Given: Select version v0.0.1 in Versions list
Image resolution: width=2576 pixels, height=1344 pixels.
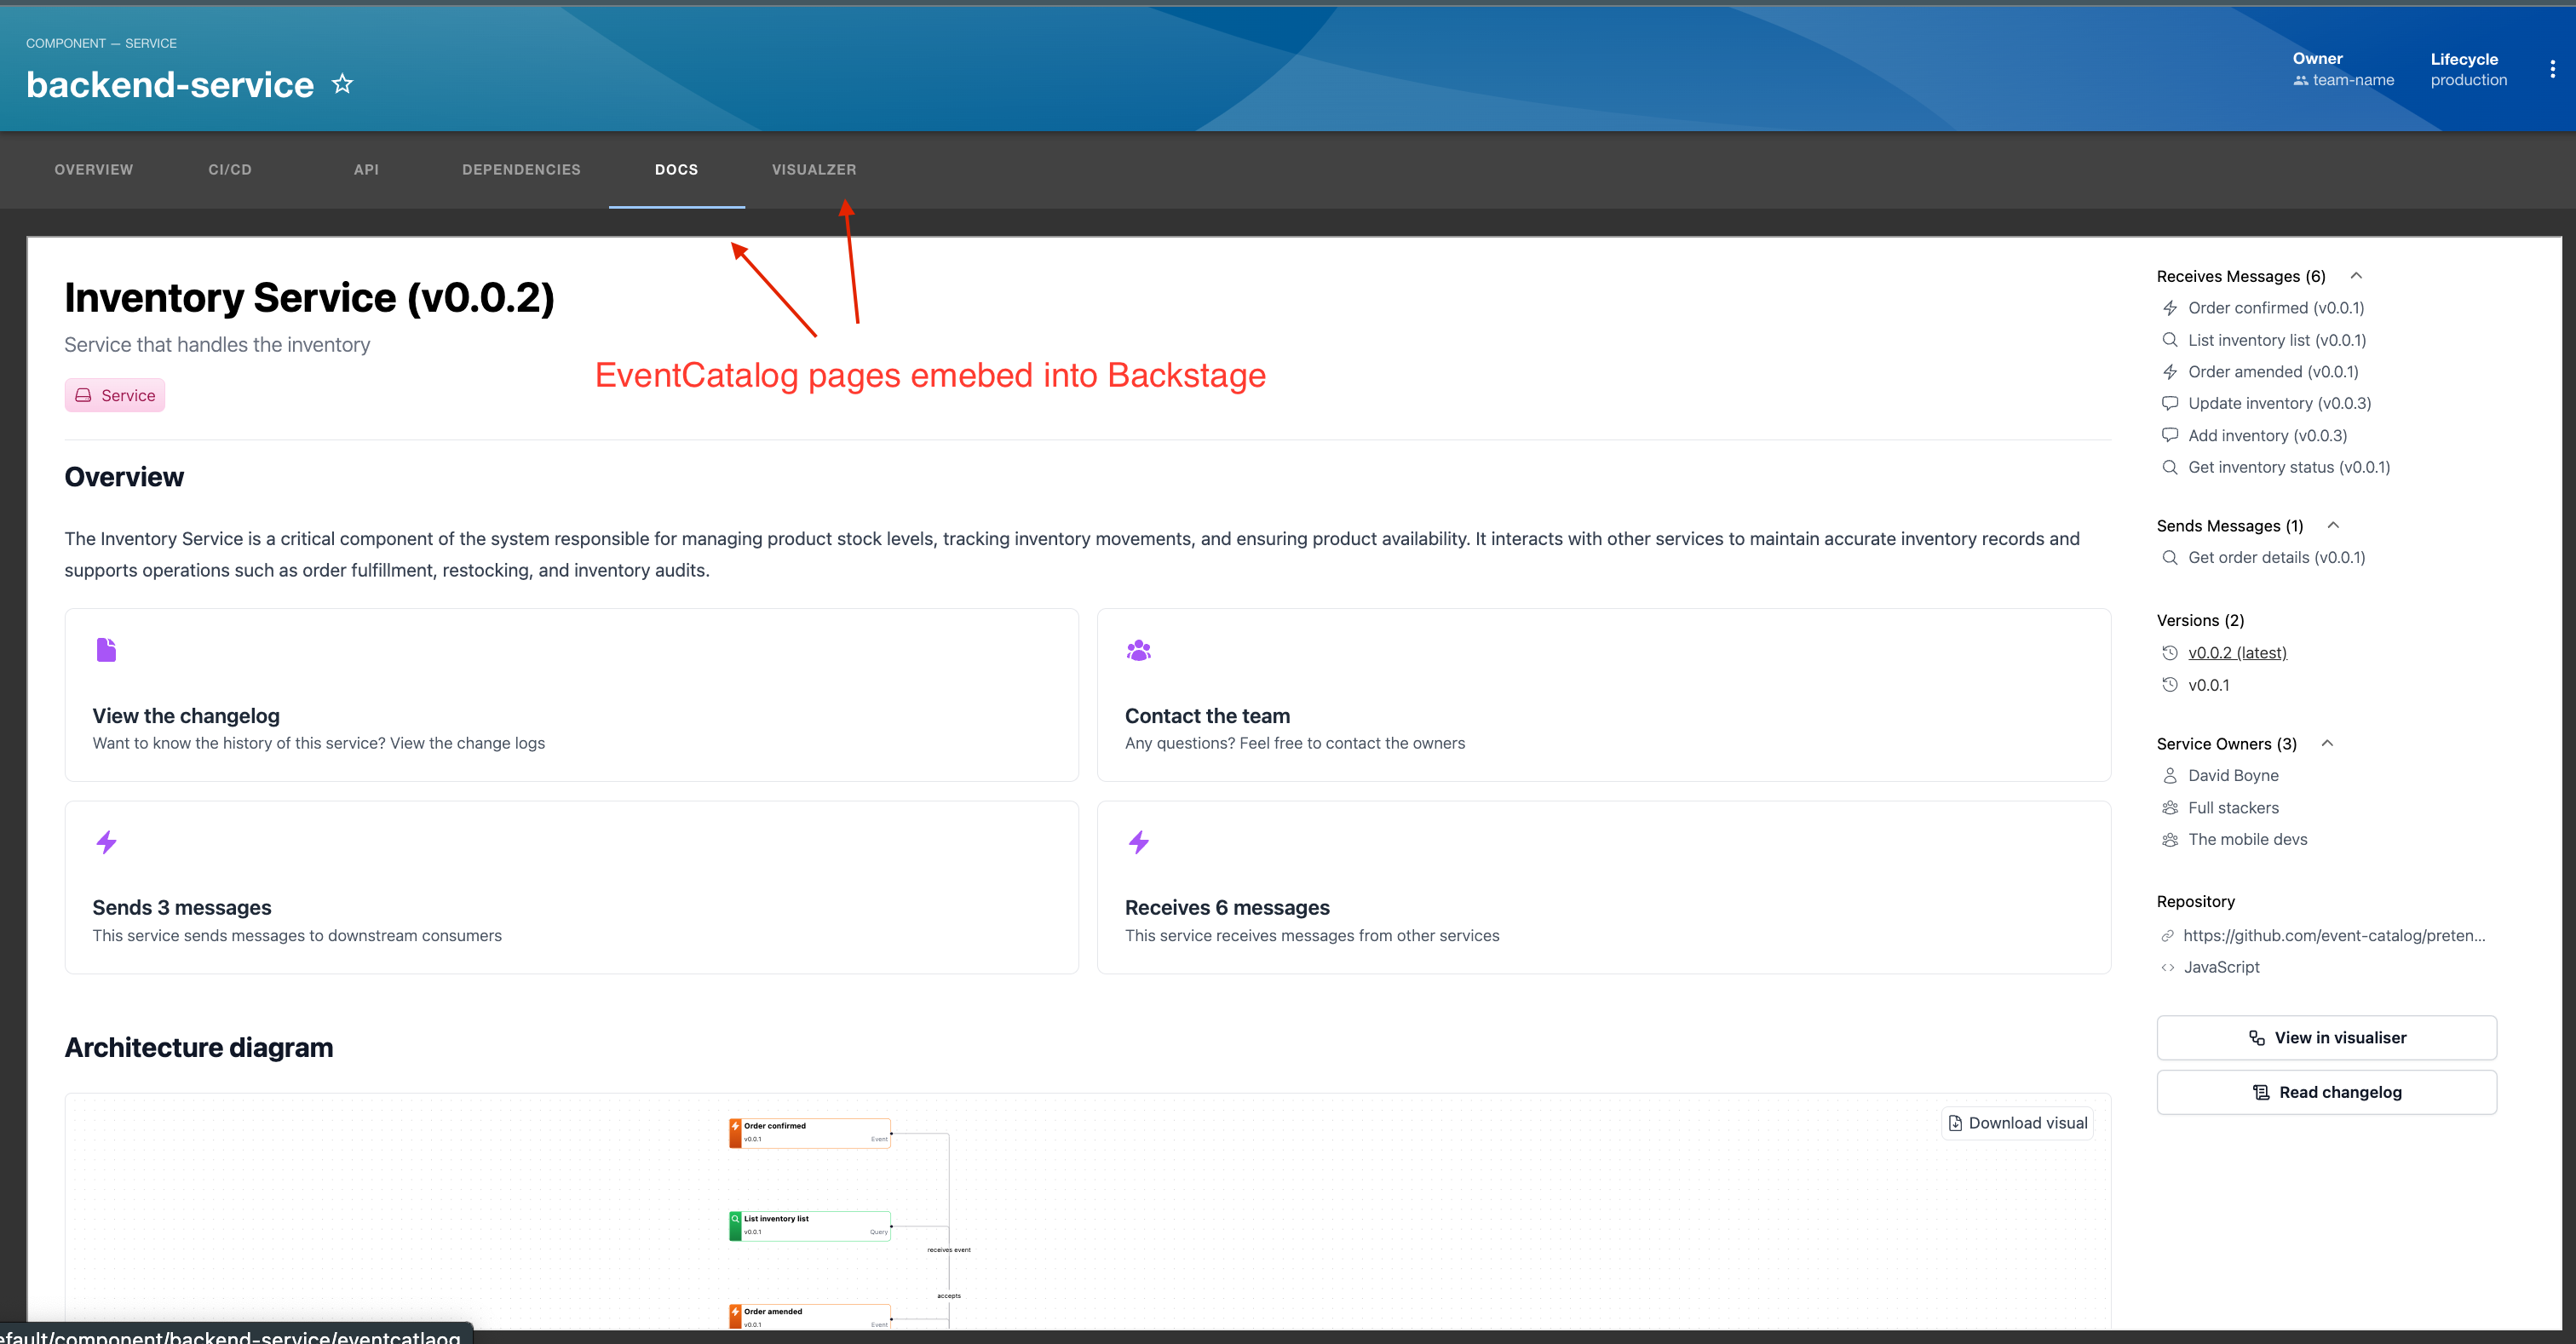Looking at the screenshot, I should tap(2208, 685).
